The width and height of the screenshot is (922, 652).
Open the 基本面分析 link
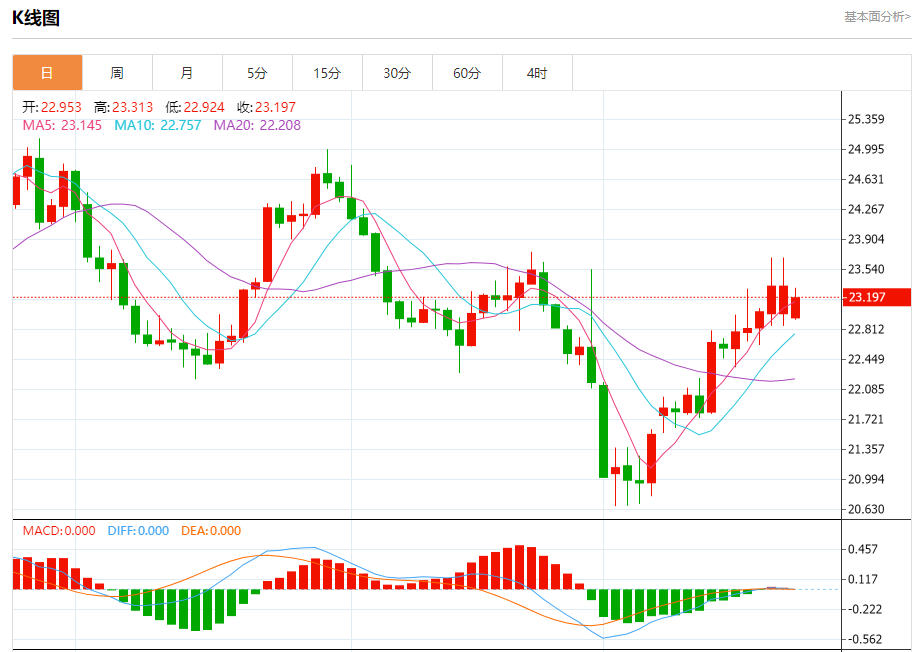point(877,17)
